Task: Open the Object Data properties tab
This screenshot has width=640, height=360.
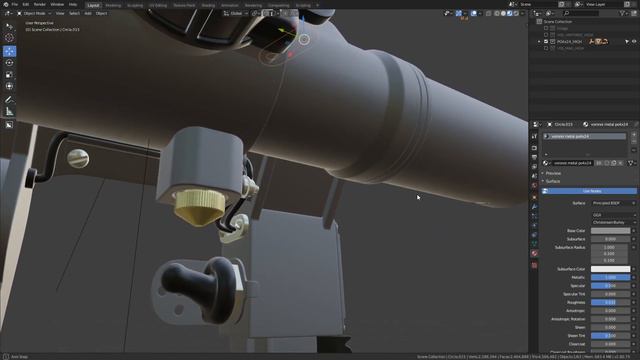Action: pyautogui.click(x=534, y=244)
